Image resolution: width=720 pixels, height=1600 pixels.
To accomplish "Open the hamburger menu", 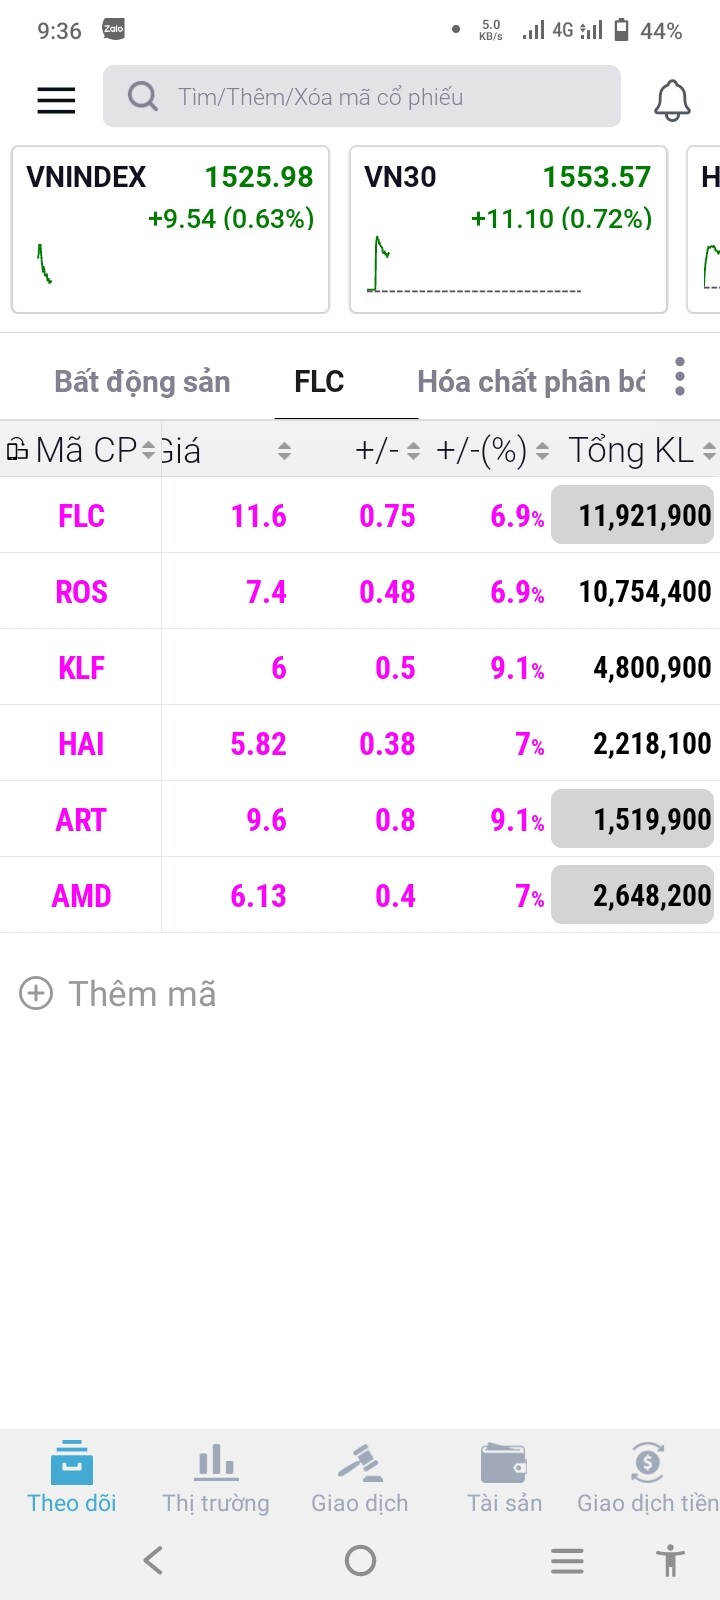I will pyautogui.click(x=56, y=98).
